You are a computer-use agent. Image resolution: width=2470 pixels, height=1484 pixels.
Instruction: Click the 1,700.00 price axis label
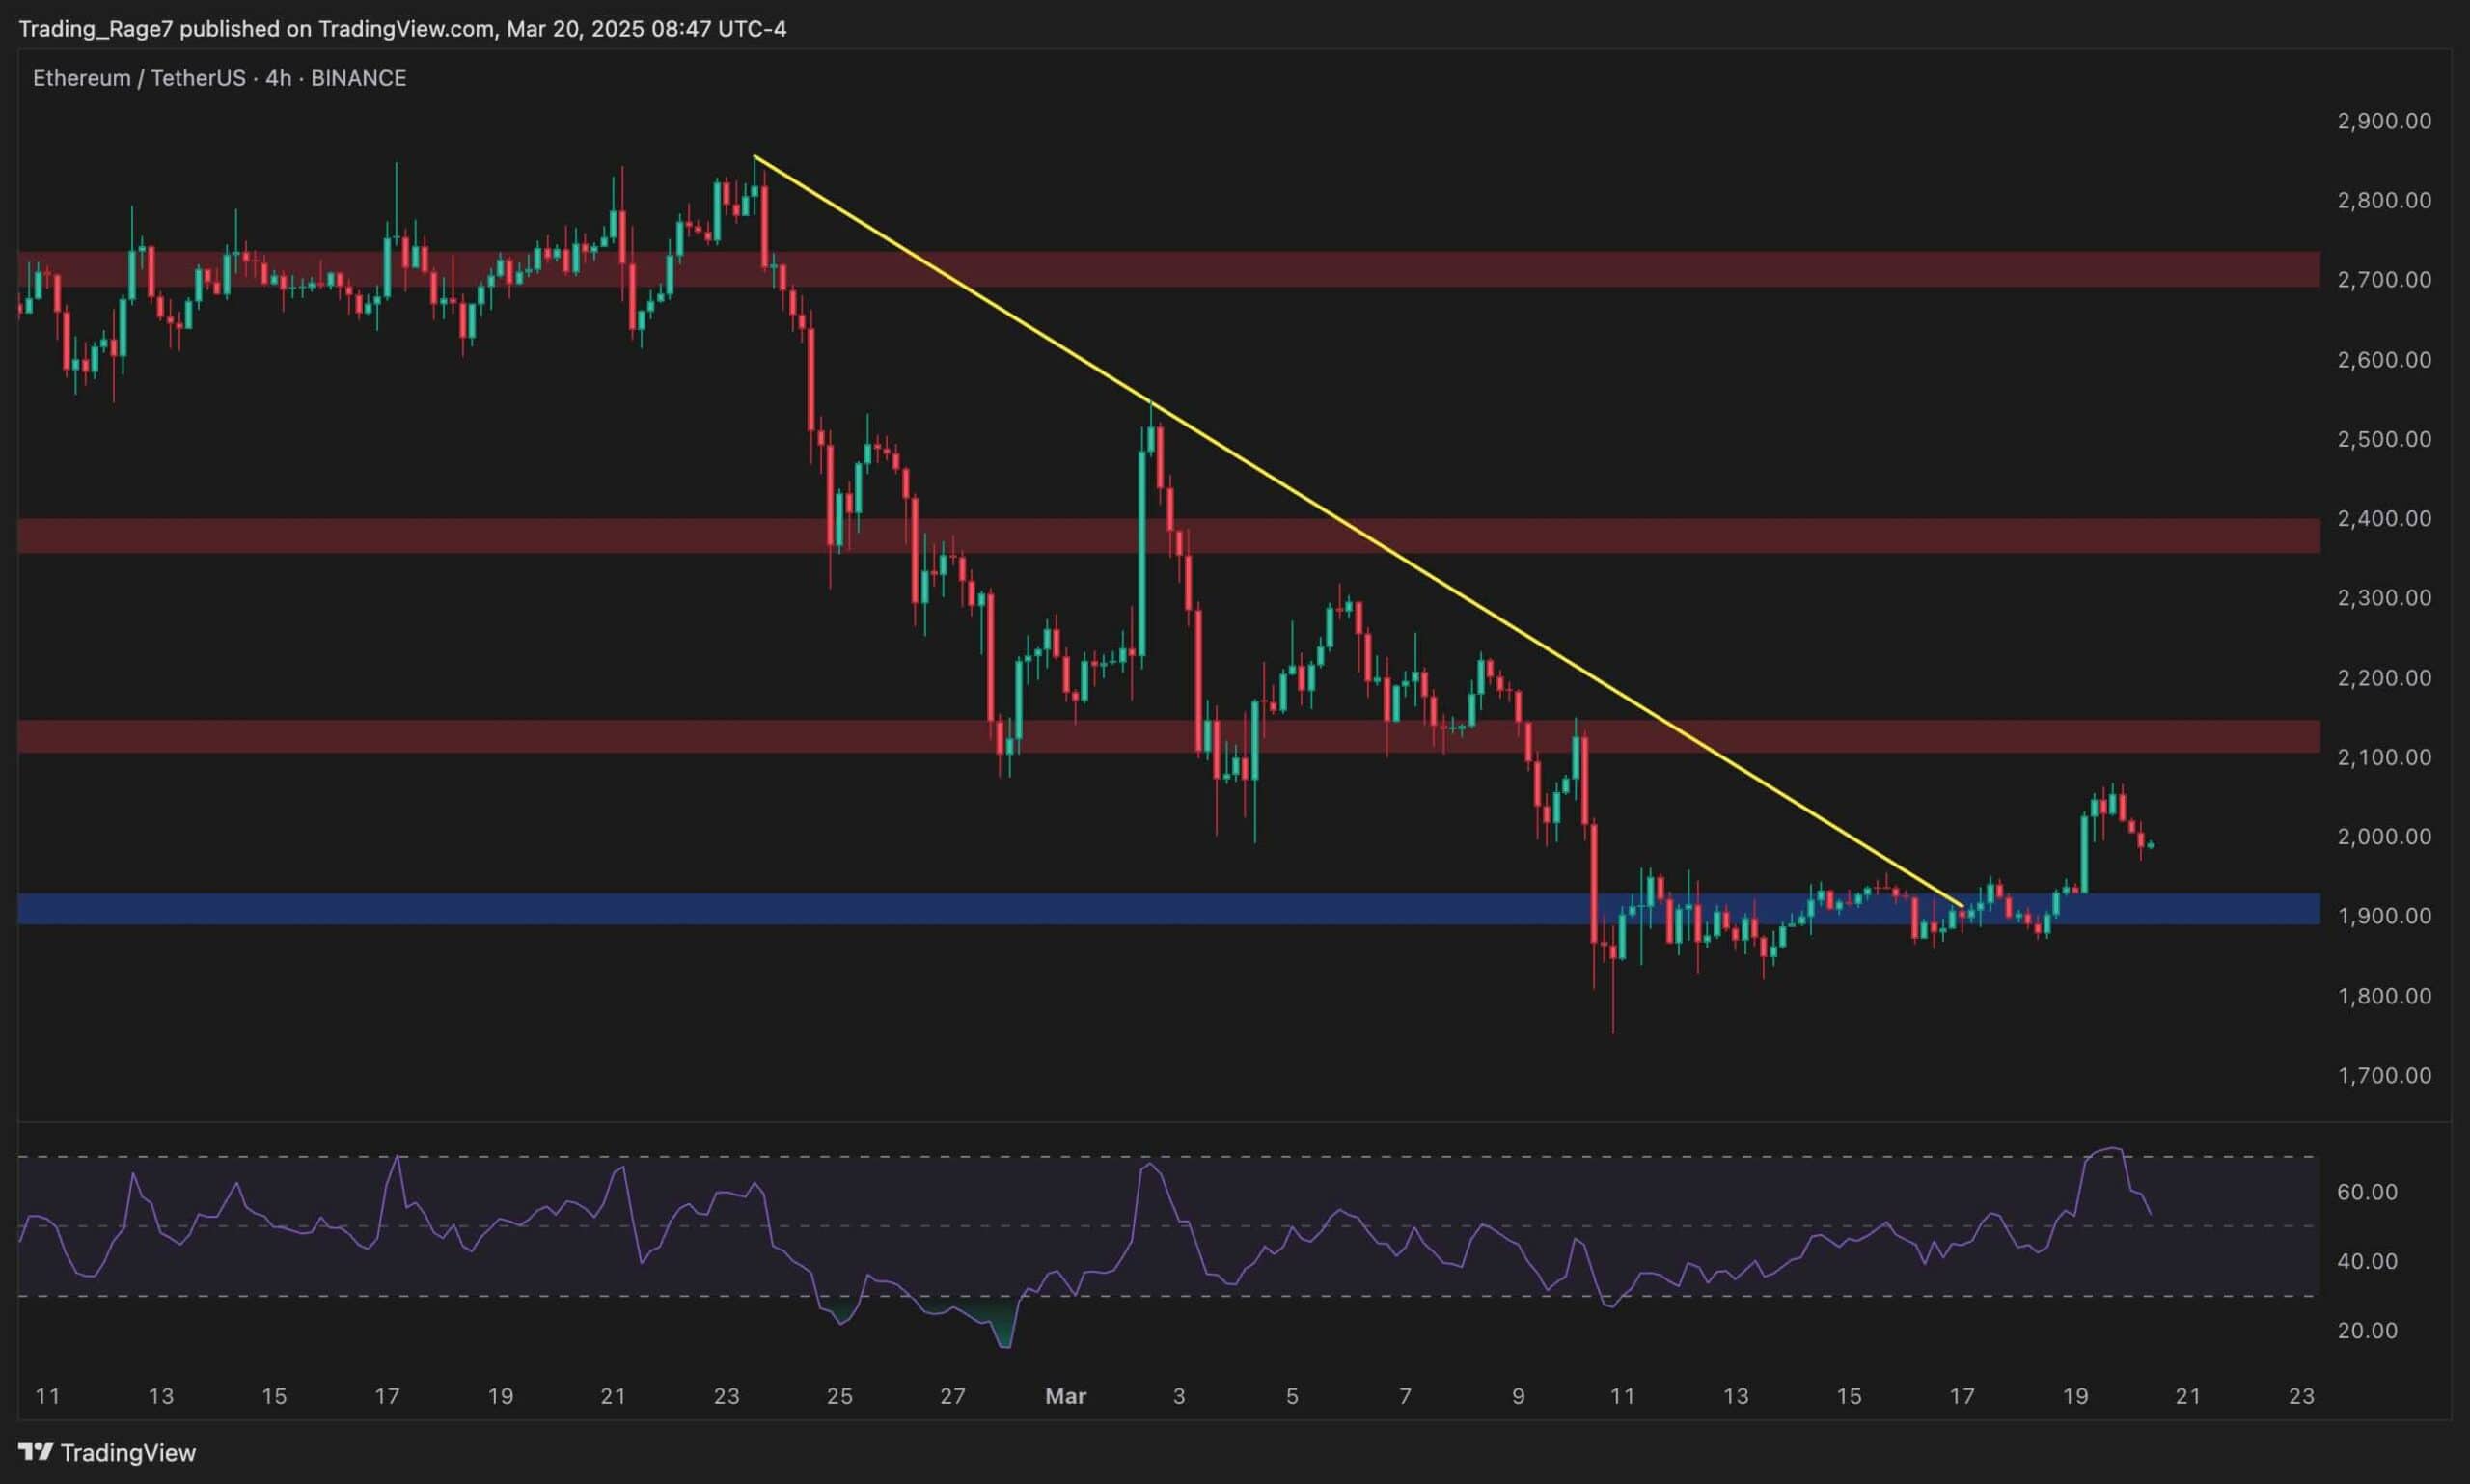(x=2384, y=1075)
